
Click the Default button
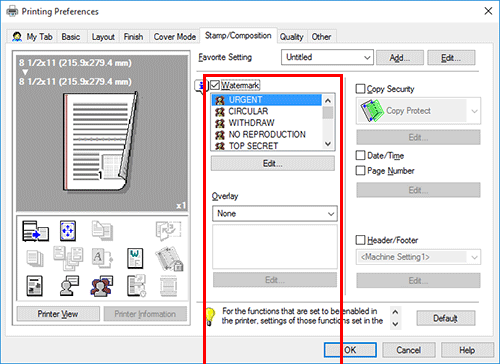click(x=446, y=318)
